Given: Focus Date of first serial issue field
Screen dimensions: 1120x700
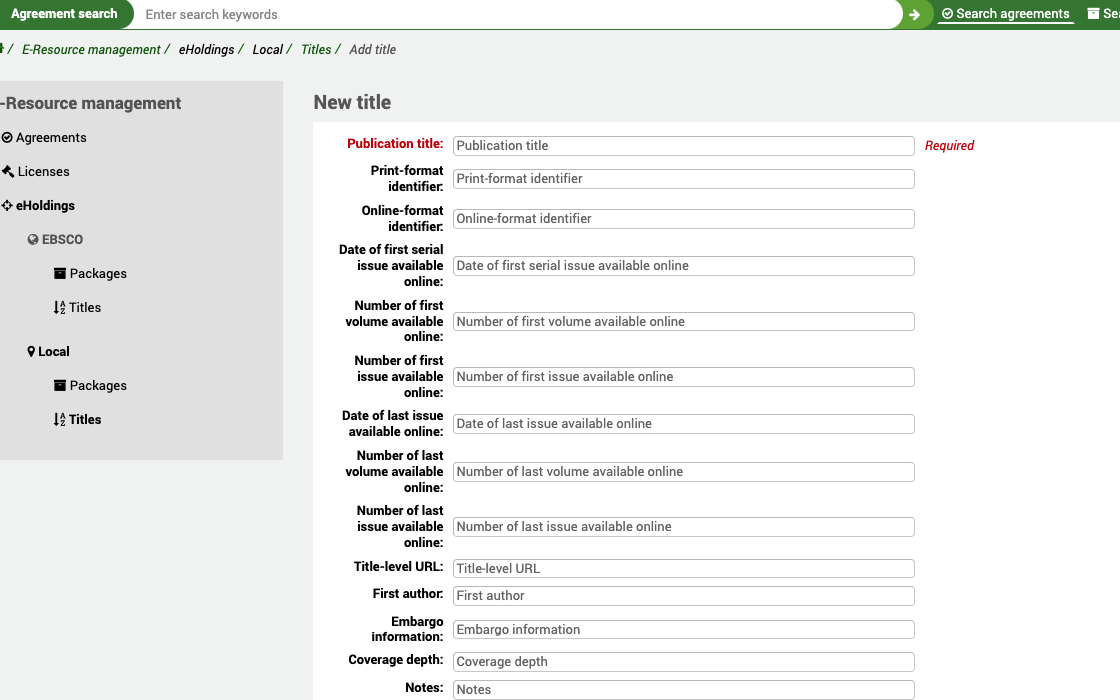Looking at the screenshot, I should coord(683,266).
